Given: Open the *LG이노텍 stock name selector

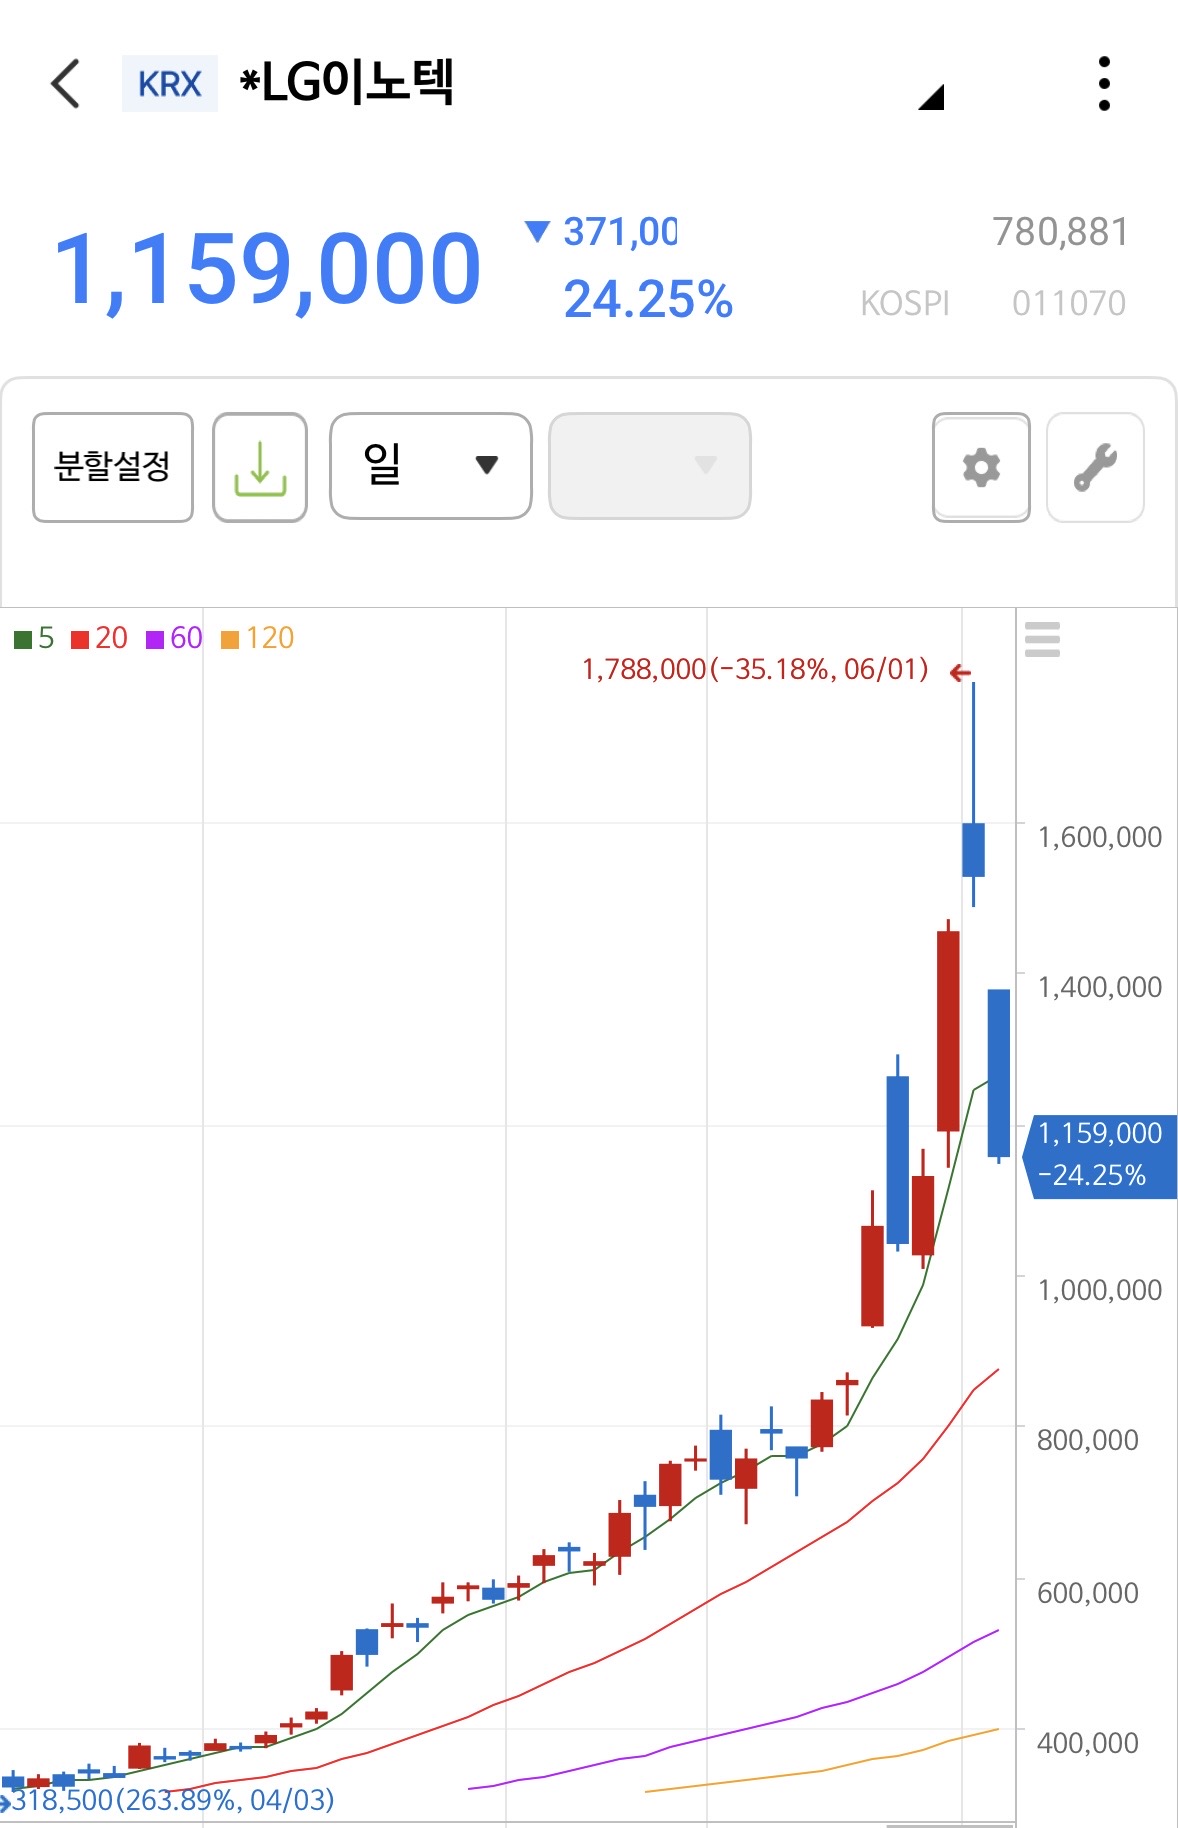Looking at the screenshot, I should 347,82.
